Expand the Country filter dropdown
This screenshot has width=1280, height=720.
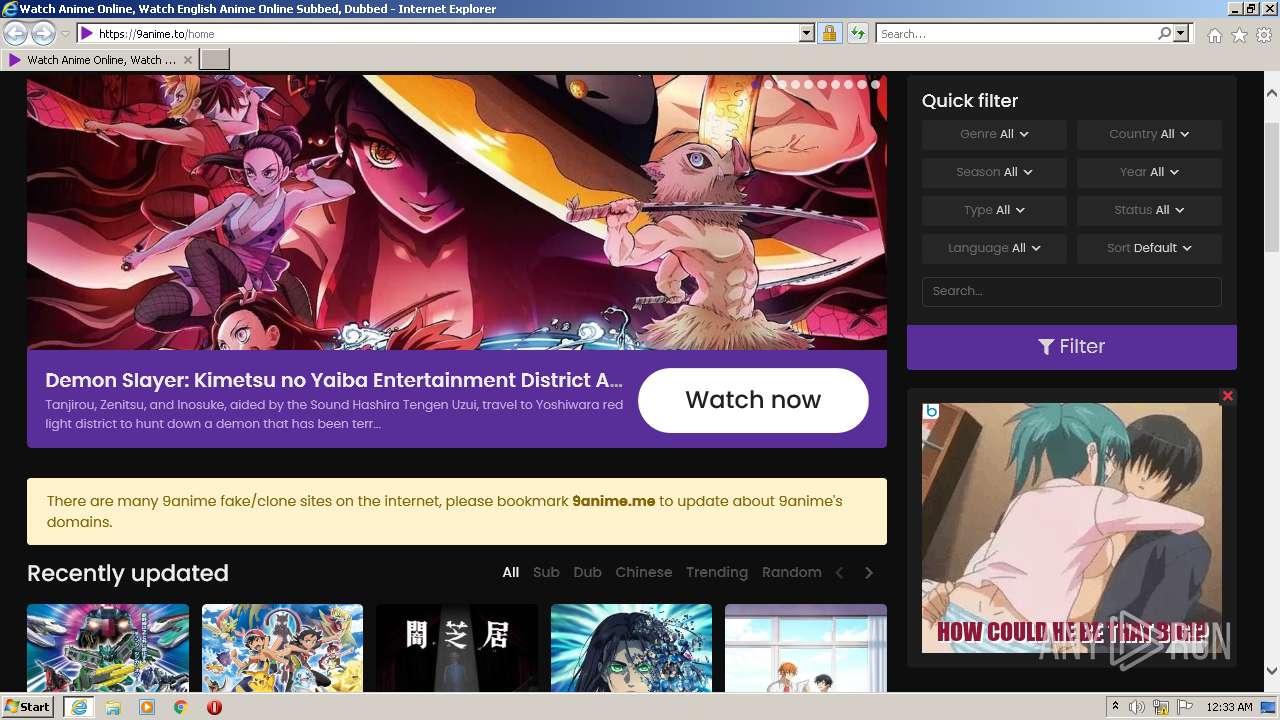1149,134
